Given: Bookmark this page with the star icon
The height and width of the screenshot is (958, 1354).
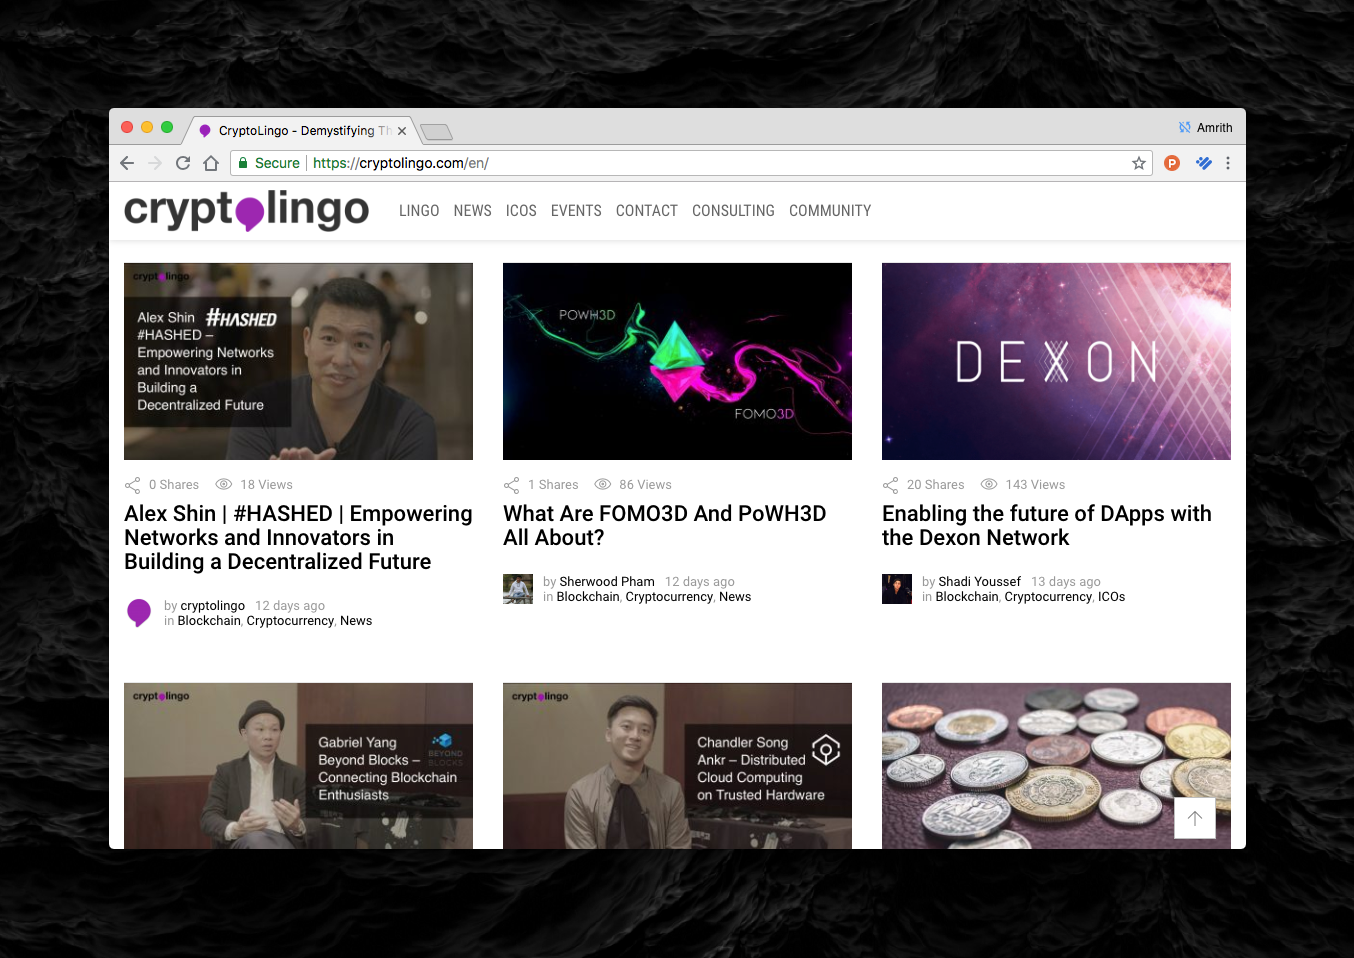Looking at the screenshot, I should pos(1138,163).
